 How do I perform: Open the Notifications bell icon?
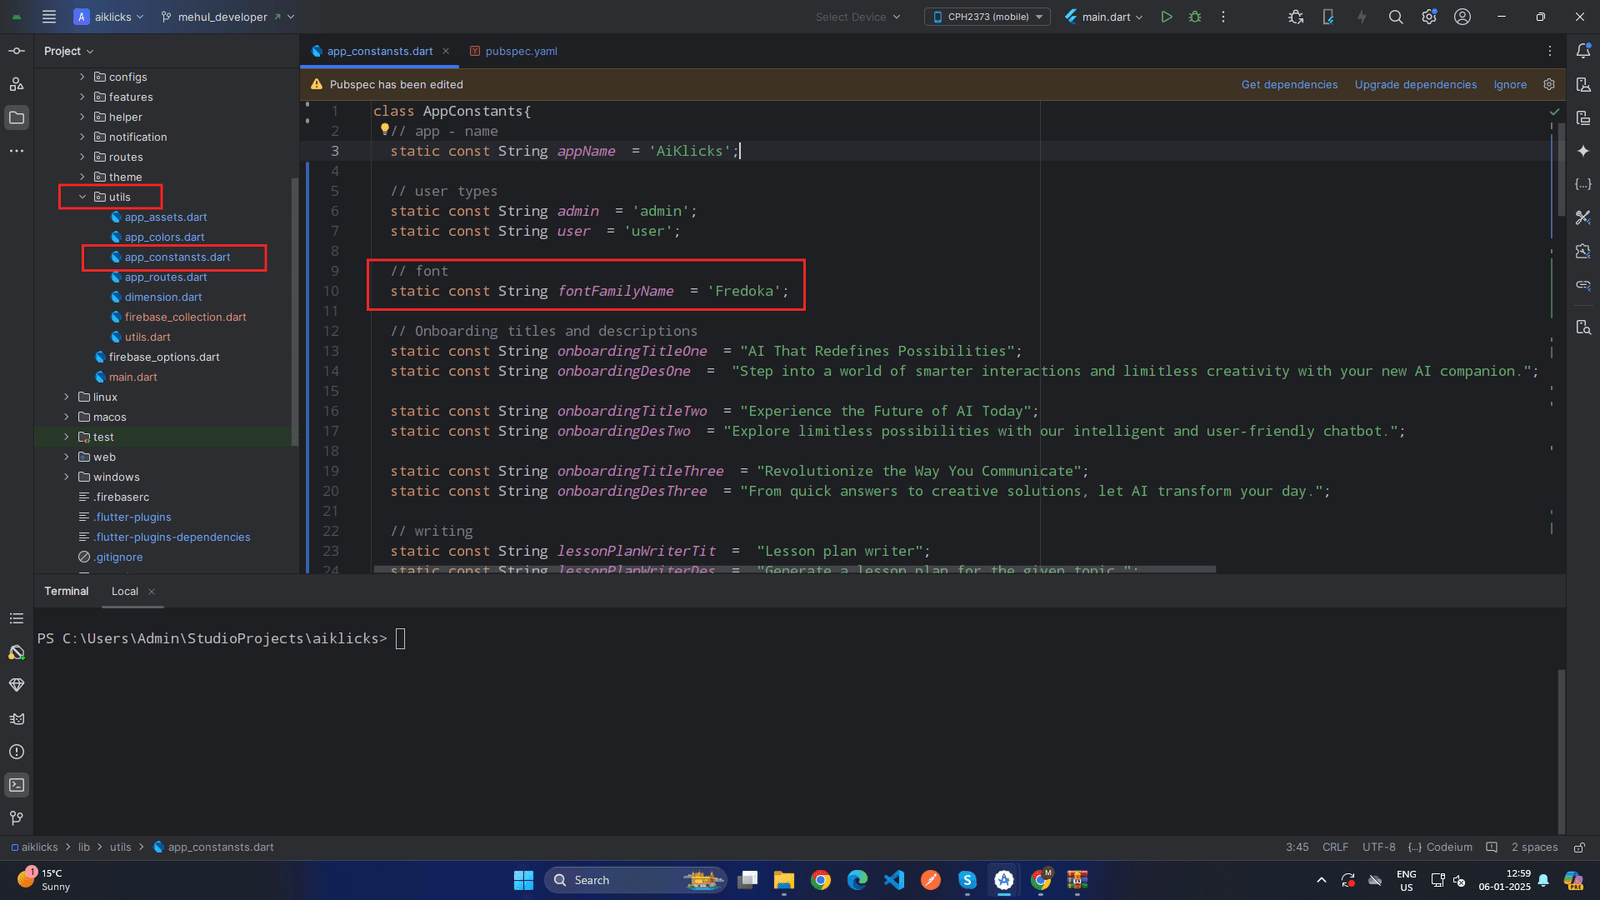[x=1583, y=51]
